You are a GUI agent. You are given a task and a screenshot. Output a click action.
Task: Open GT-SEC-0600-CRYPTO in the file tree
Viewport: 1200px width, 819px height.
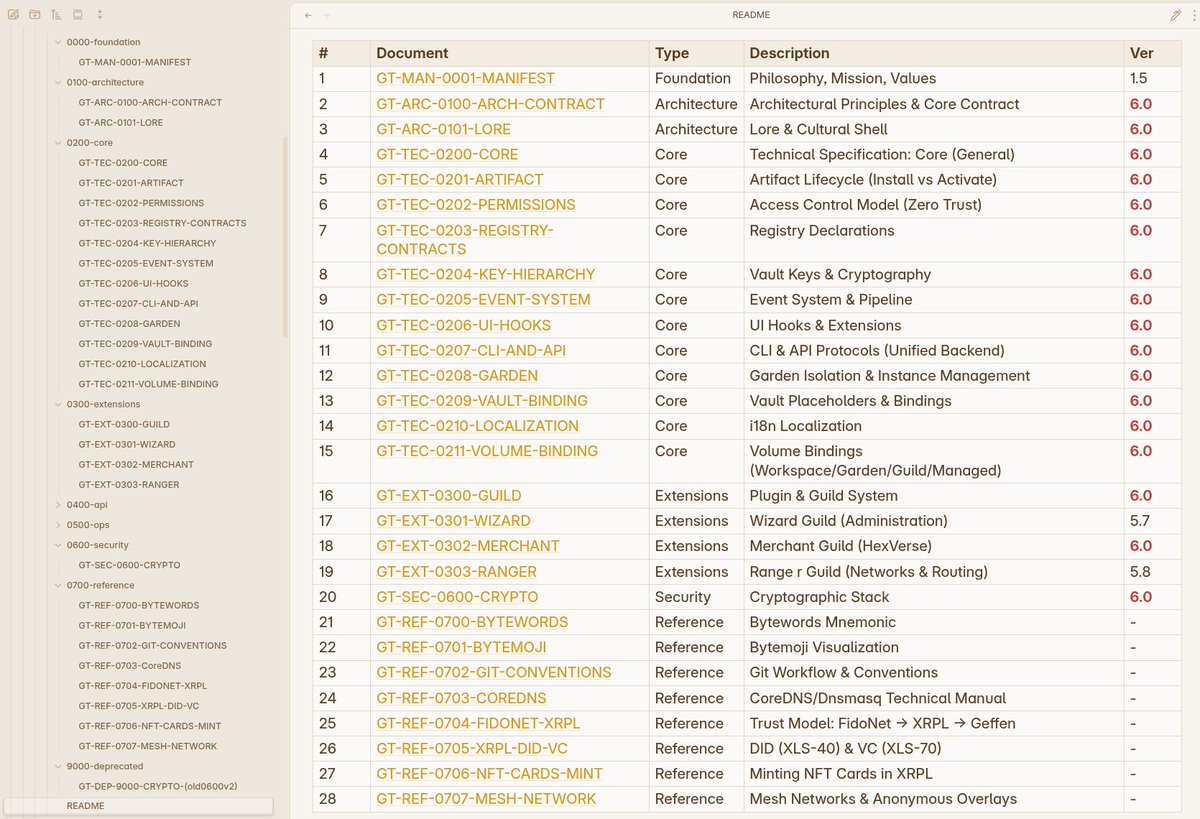(129, 565)
